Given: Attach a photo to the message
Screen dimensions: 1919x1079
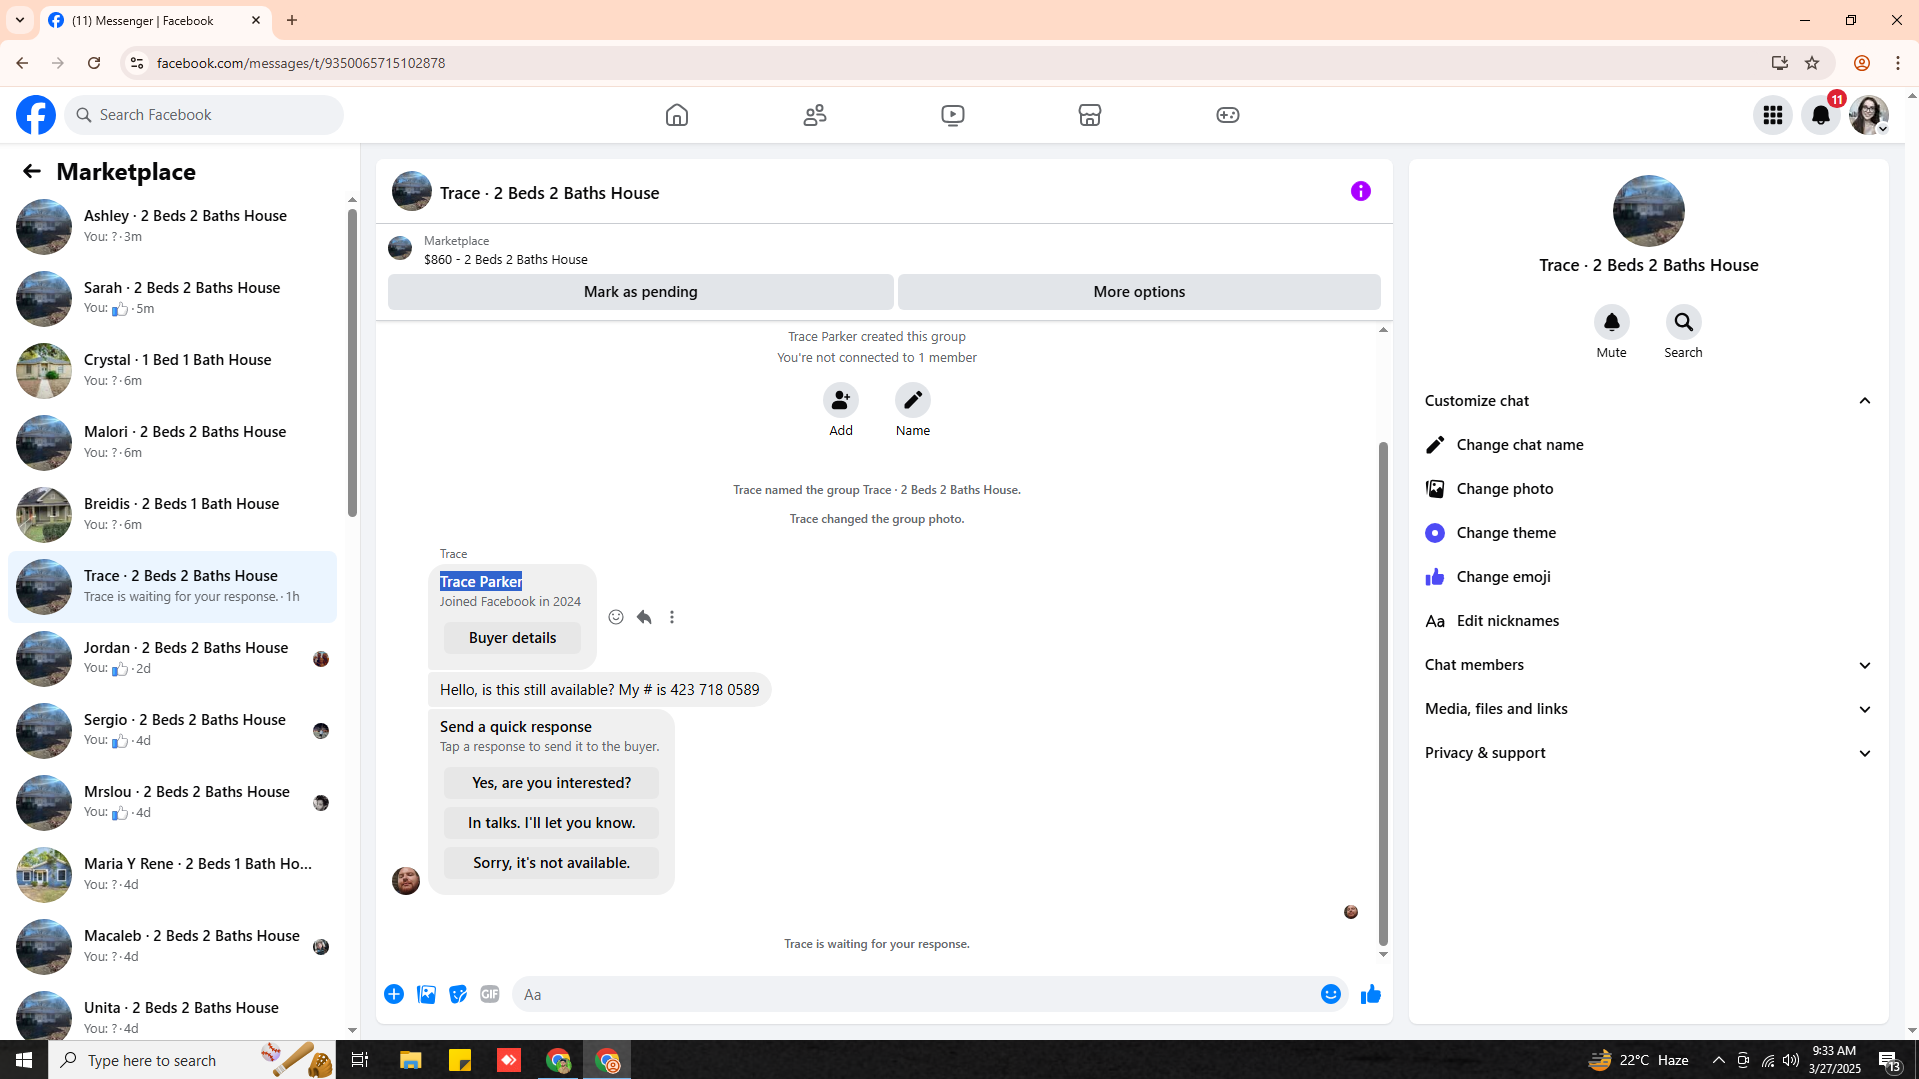Looking at the screenshot, I should (x=426, y=994).
